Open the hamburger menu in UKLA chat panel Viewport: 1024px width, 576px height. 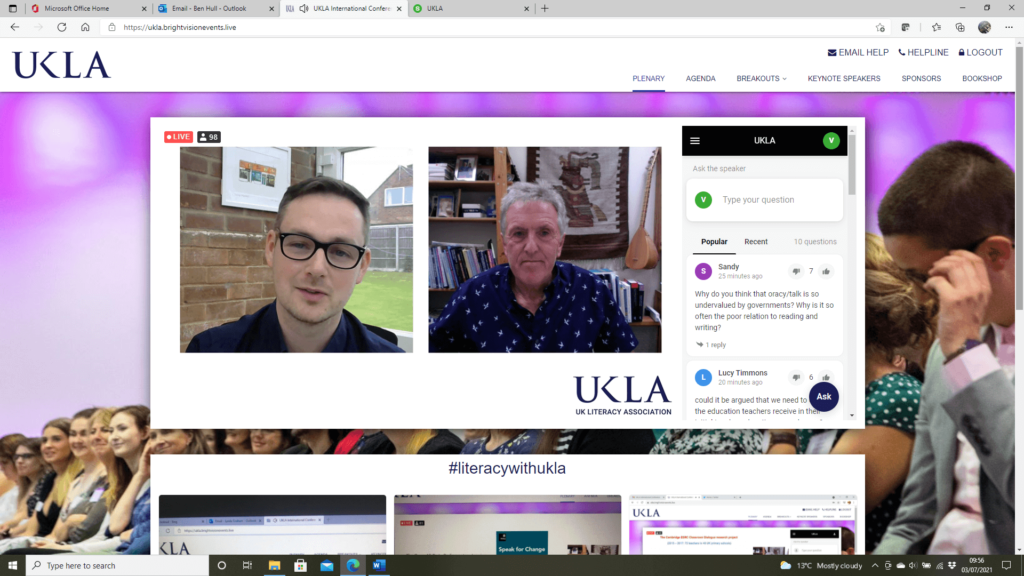pos(696,140)
